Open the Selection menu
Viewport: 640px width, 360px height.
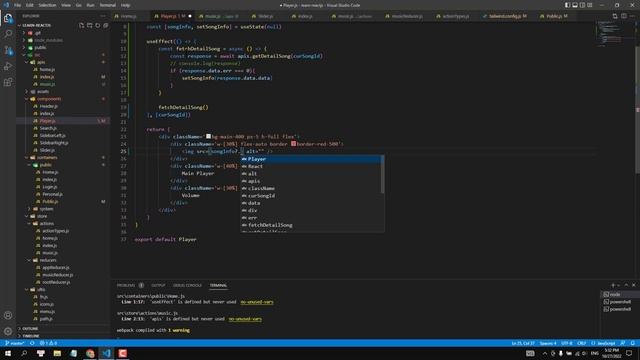click(47, 5)
